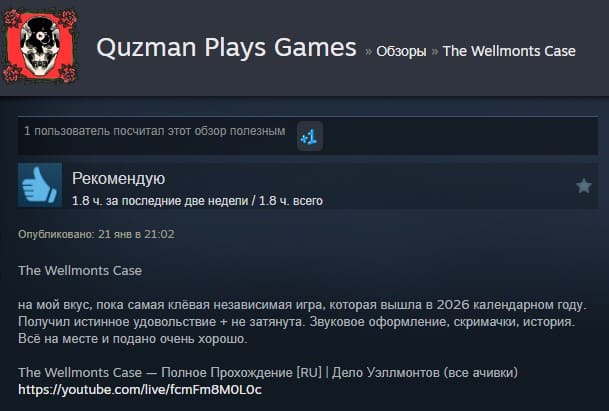Click the star icon on review header

click(583, 186)
